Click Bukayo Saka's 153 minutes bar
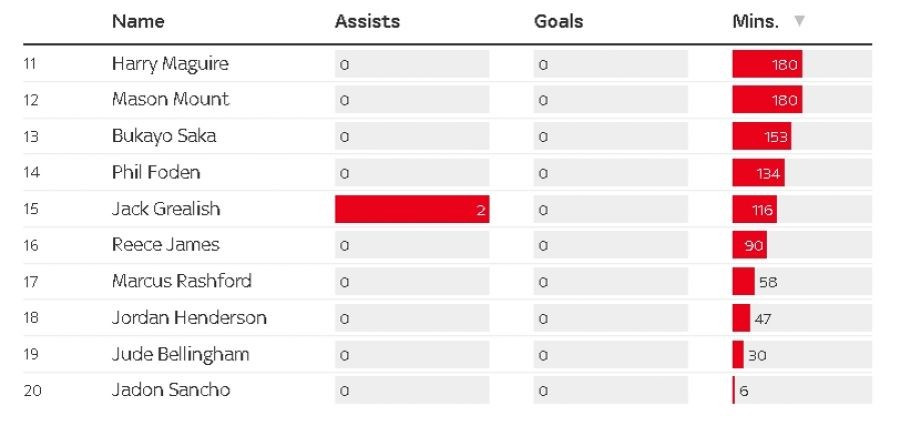Image resolution: width=900 pixels, height=436 pixels. click(x=761, y=136)
